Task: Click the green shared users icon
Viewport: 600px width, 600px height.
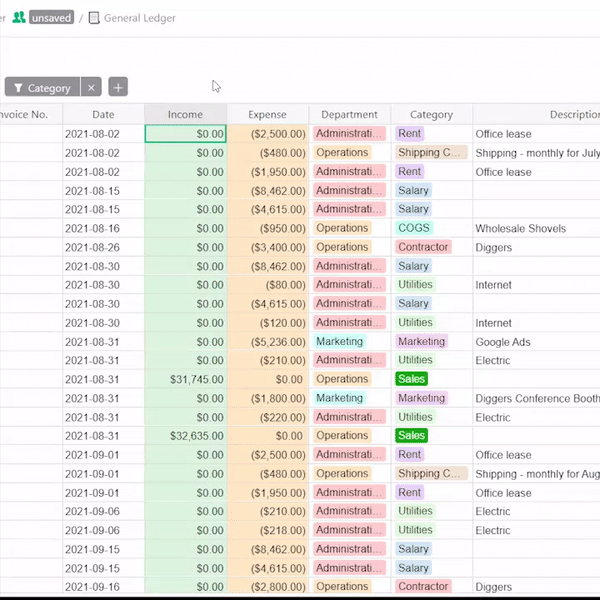Action: click(x=19, y=17)
